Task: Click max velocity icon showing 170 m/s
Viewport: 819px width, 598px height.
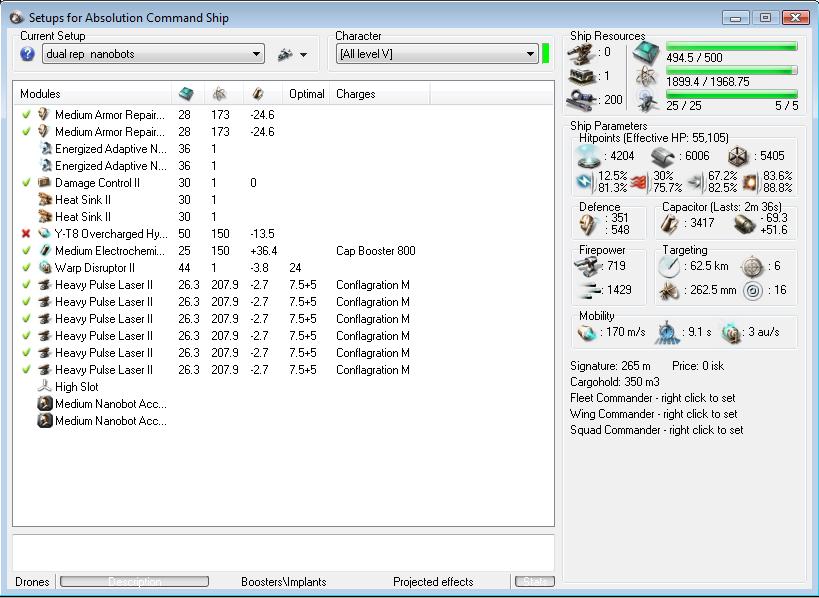Action: 587,333
